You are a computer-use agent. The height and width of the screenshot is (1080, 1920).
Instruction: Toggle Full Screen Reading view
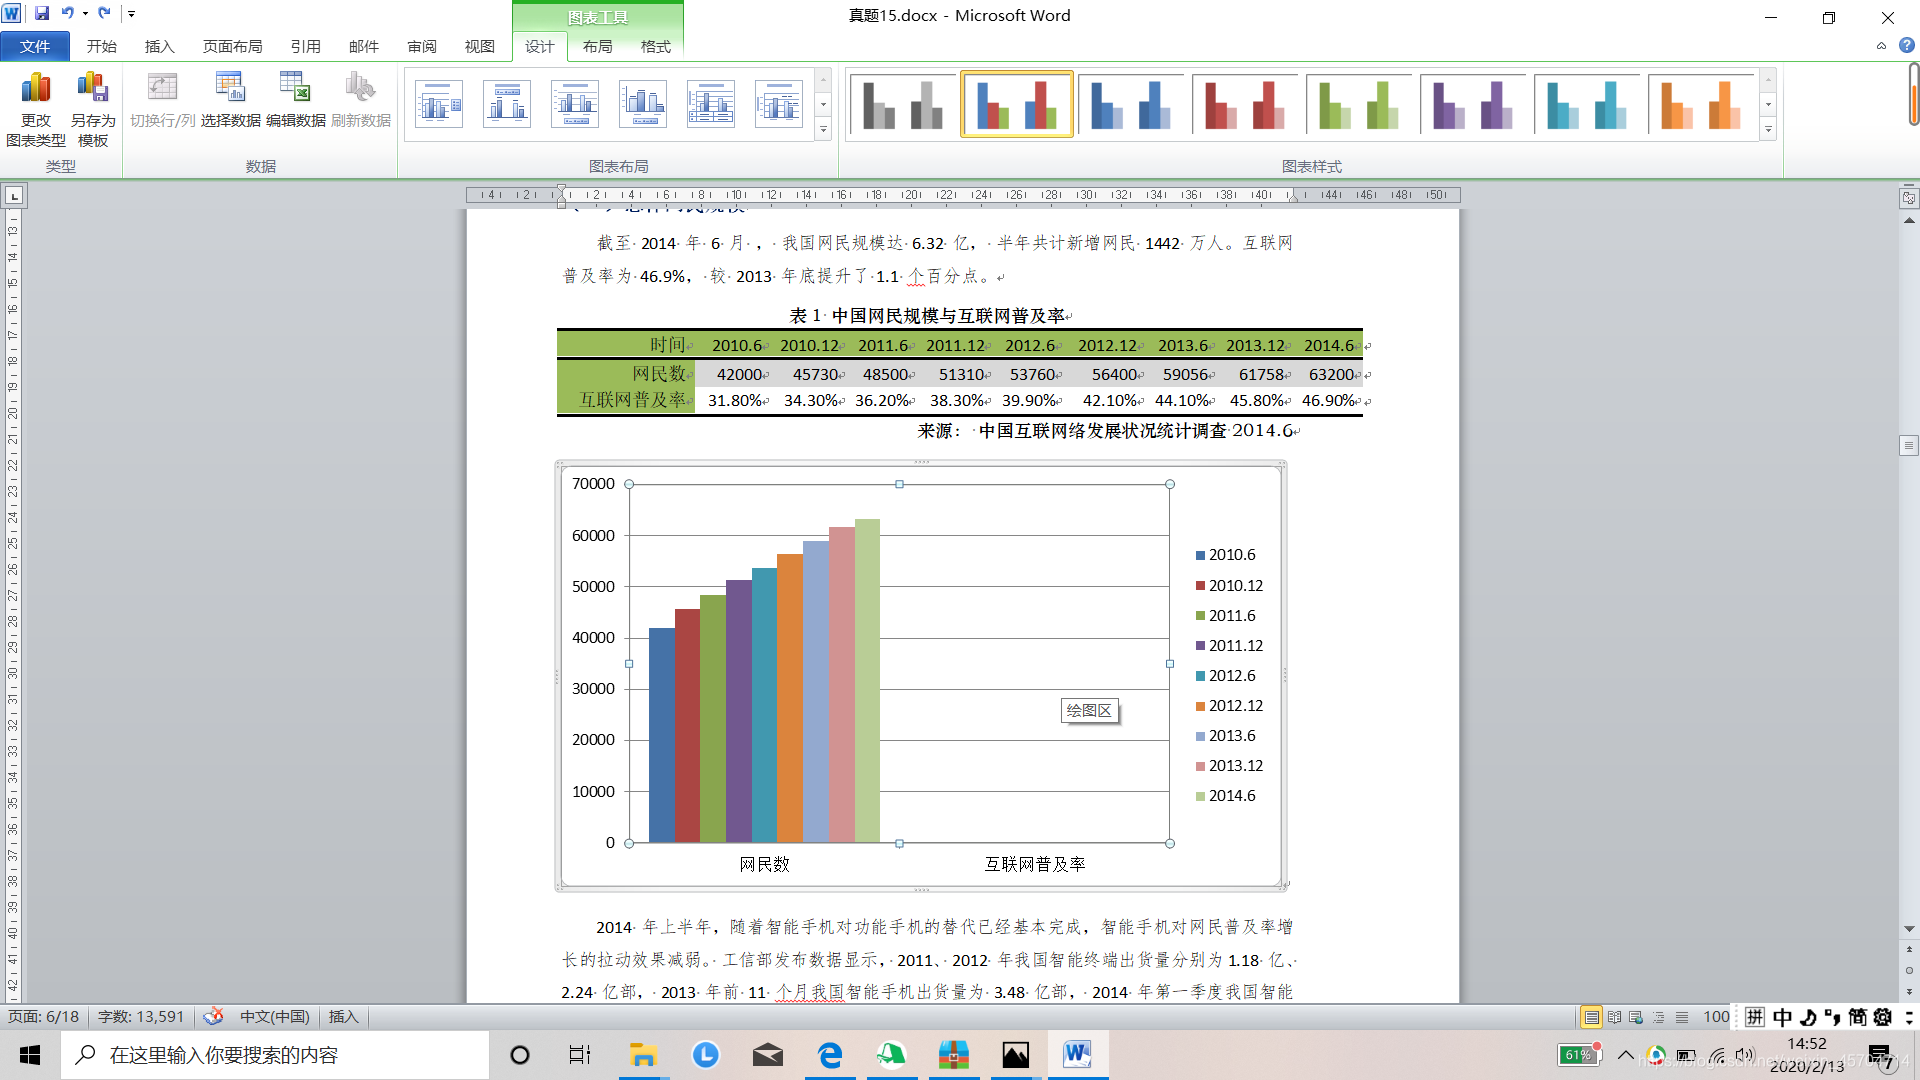coord(1614,1017)
